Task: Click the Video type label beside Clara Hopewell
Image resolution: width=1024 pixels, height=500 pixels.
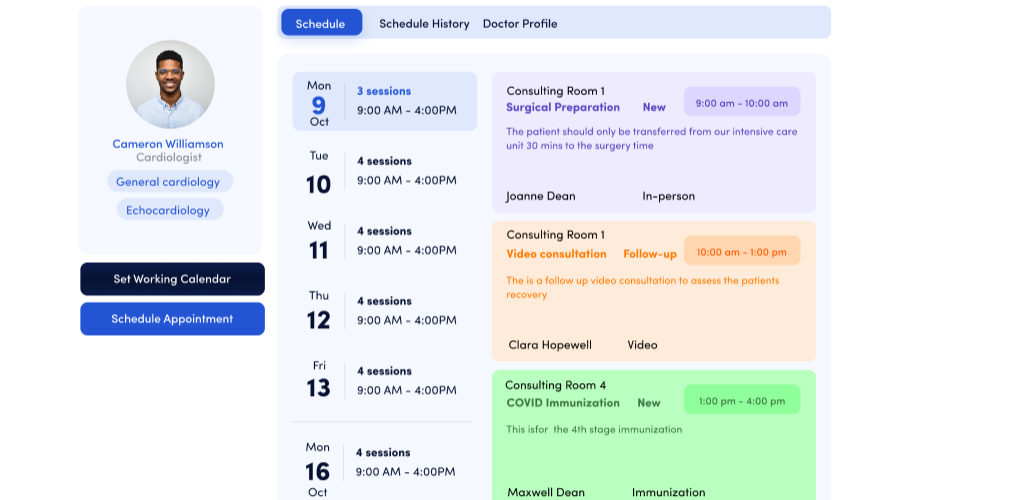Action: (643, 345)
